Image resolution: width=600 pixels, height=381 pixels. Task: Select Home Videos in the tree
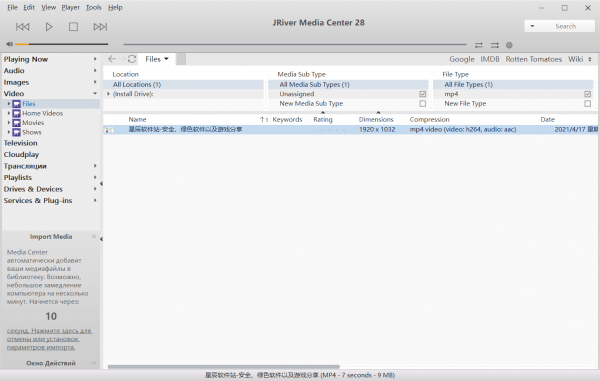click(x=42, y=113)
